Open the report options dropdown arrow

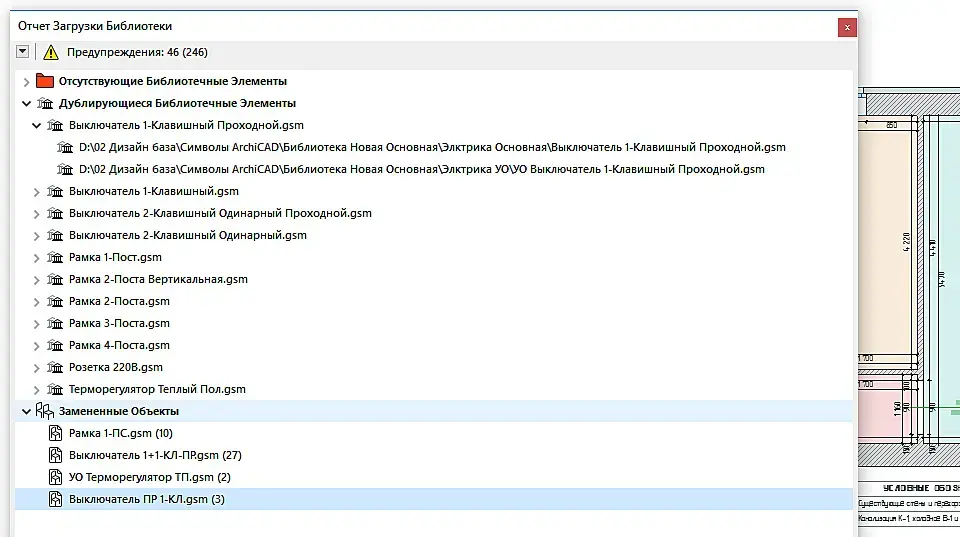pos(23,51)
